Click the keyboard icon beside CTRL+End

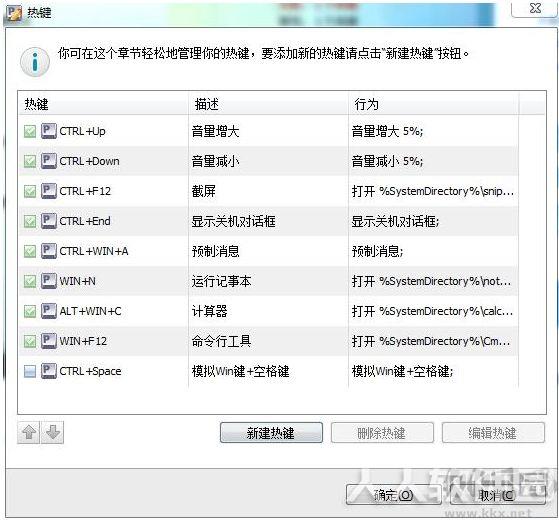pos(49,221)
